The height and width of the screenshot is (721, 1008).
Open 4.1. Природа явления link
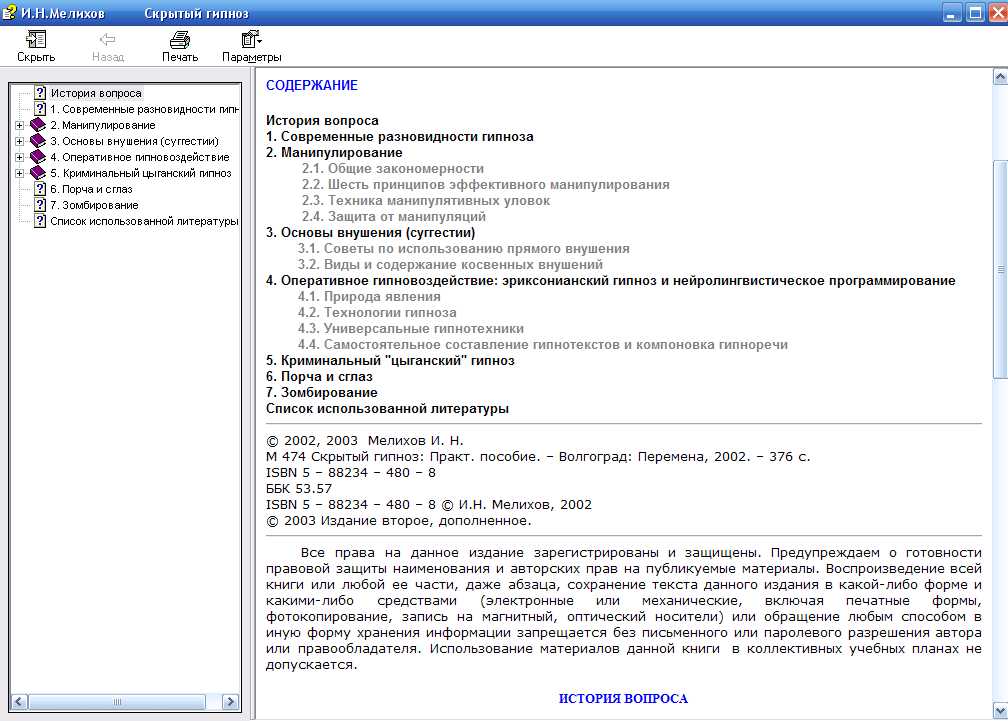pos(369,297)
